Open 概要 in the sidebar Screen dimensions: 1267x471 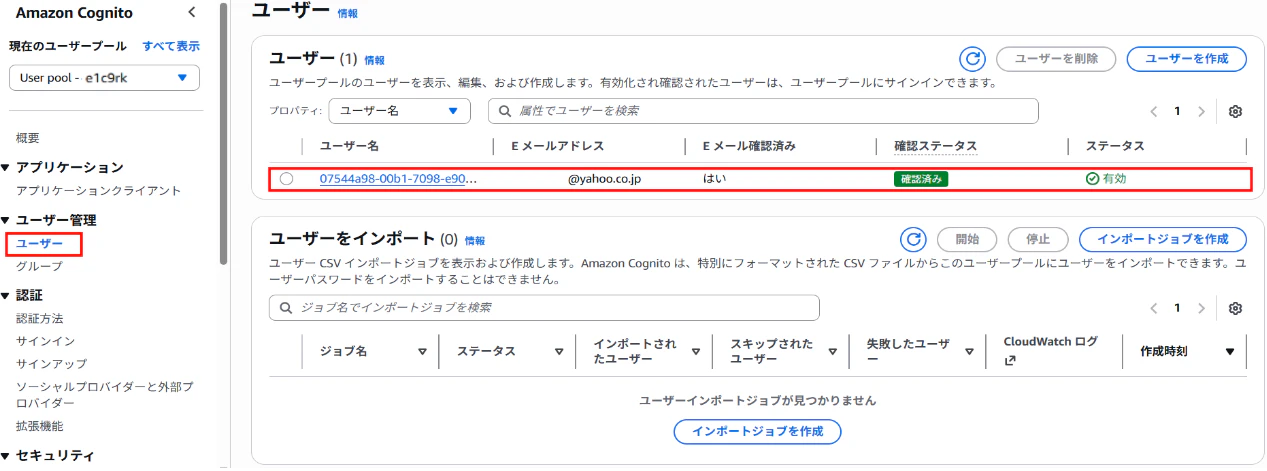pos(28,138)
